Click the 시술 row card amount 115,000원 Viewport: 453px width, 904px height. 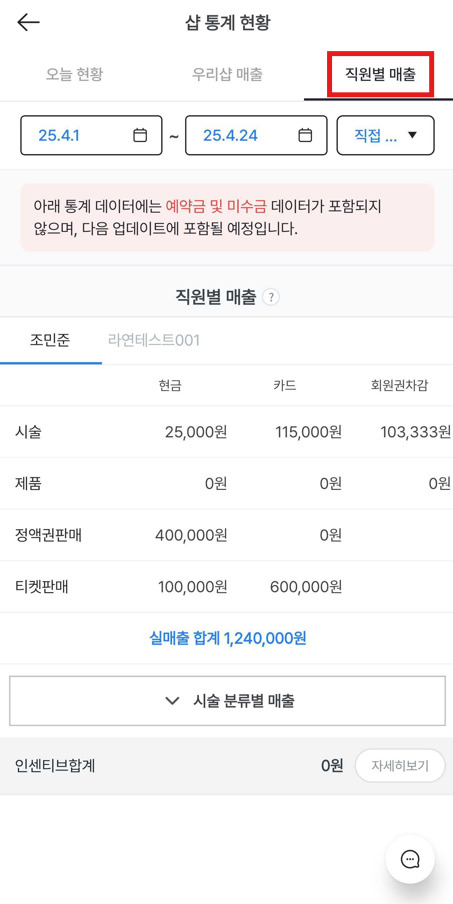306,432
